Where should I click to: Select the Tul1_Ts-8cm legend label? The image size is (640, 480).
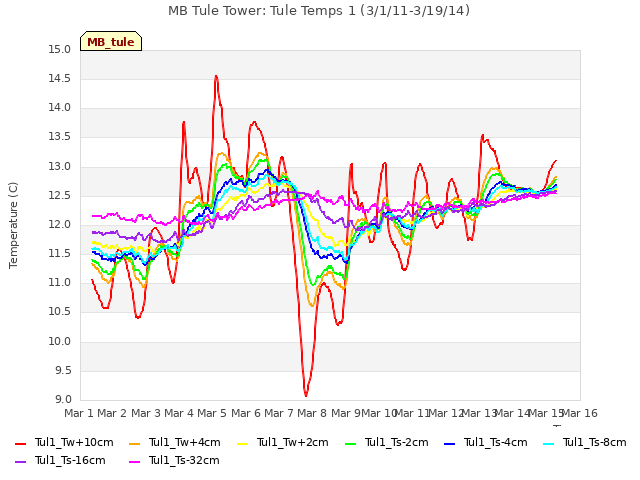pos(595,442)
